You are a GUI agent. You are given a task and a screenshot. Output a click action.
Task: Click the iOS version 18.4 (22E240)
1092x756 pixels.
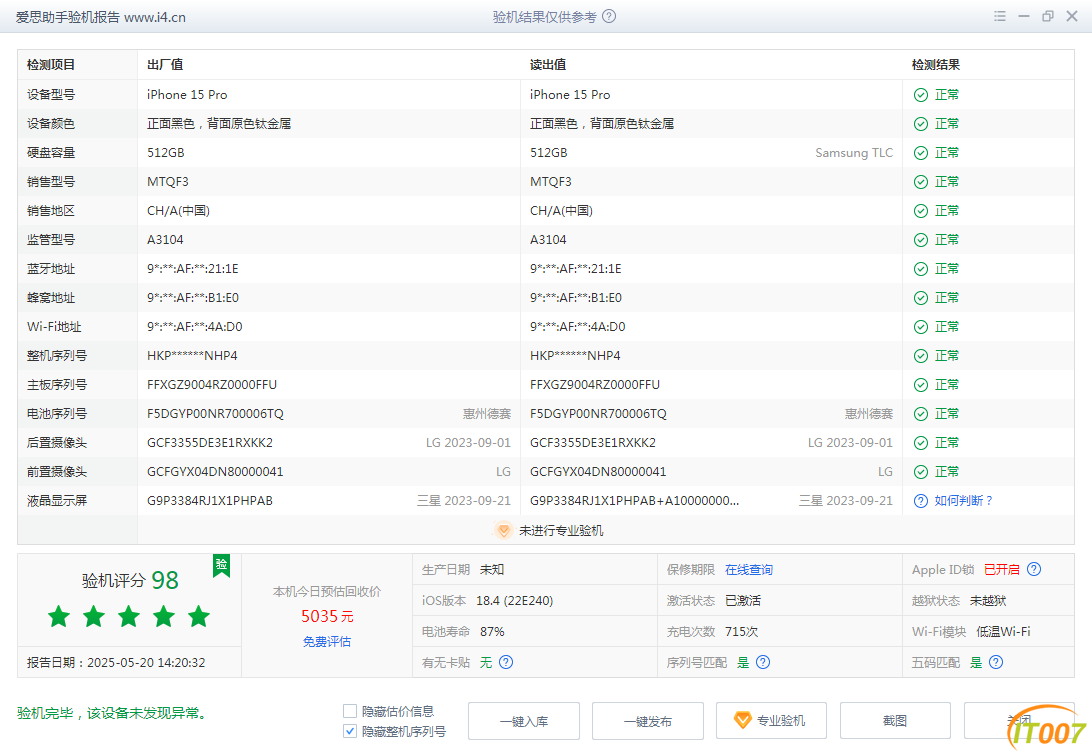point(515,601)
